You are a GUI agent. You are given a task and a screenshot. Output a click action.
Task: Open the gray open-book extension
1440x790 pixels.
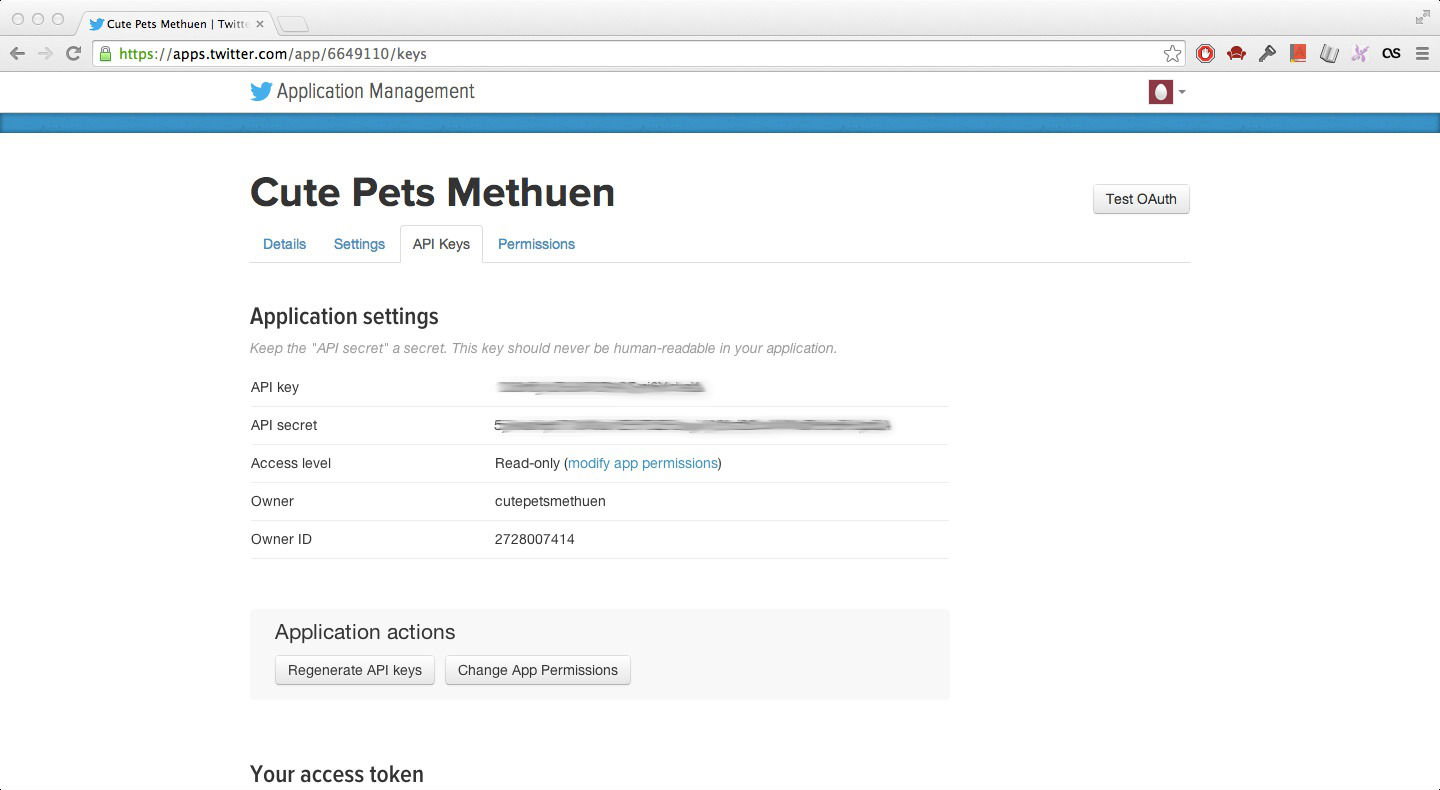pos(1329,54)
